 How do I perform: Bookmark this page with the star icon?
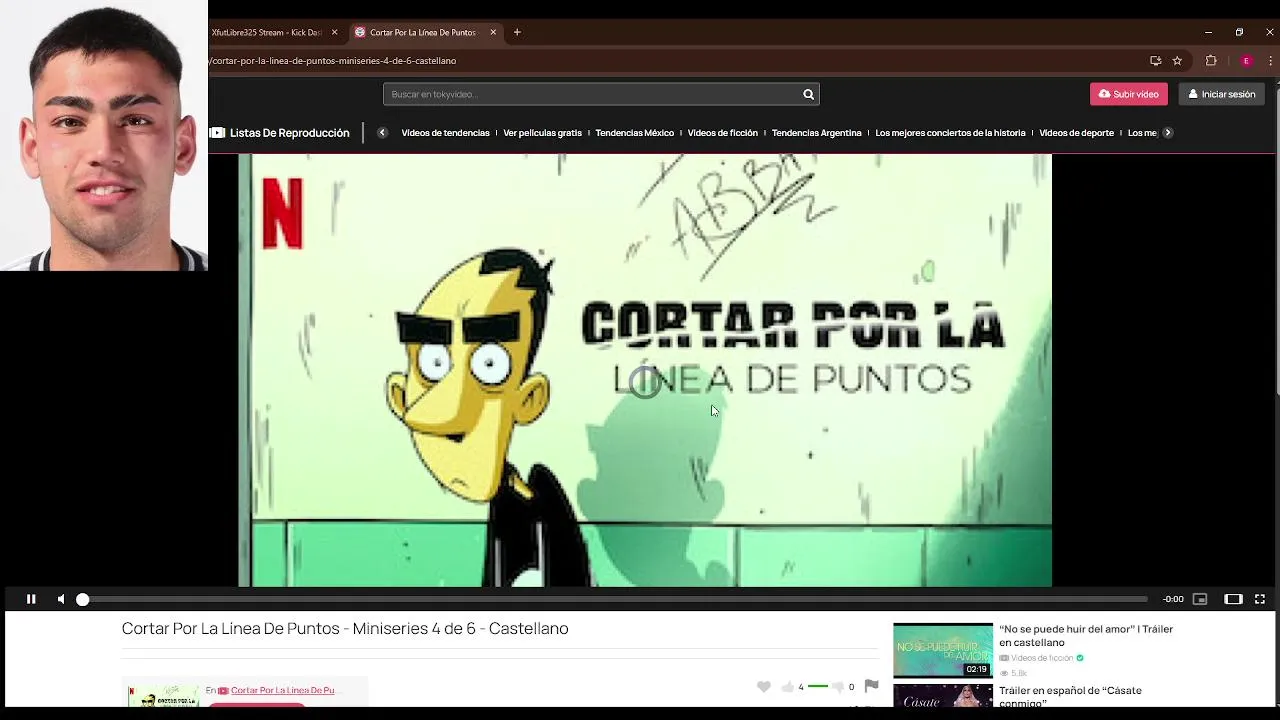(1177, 61)
